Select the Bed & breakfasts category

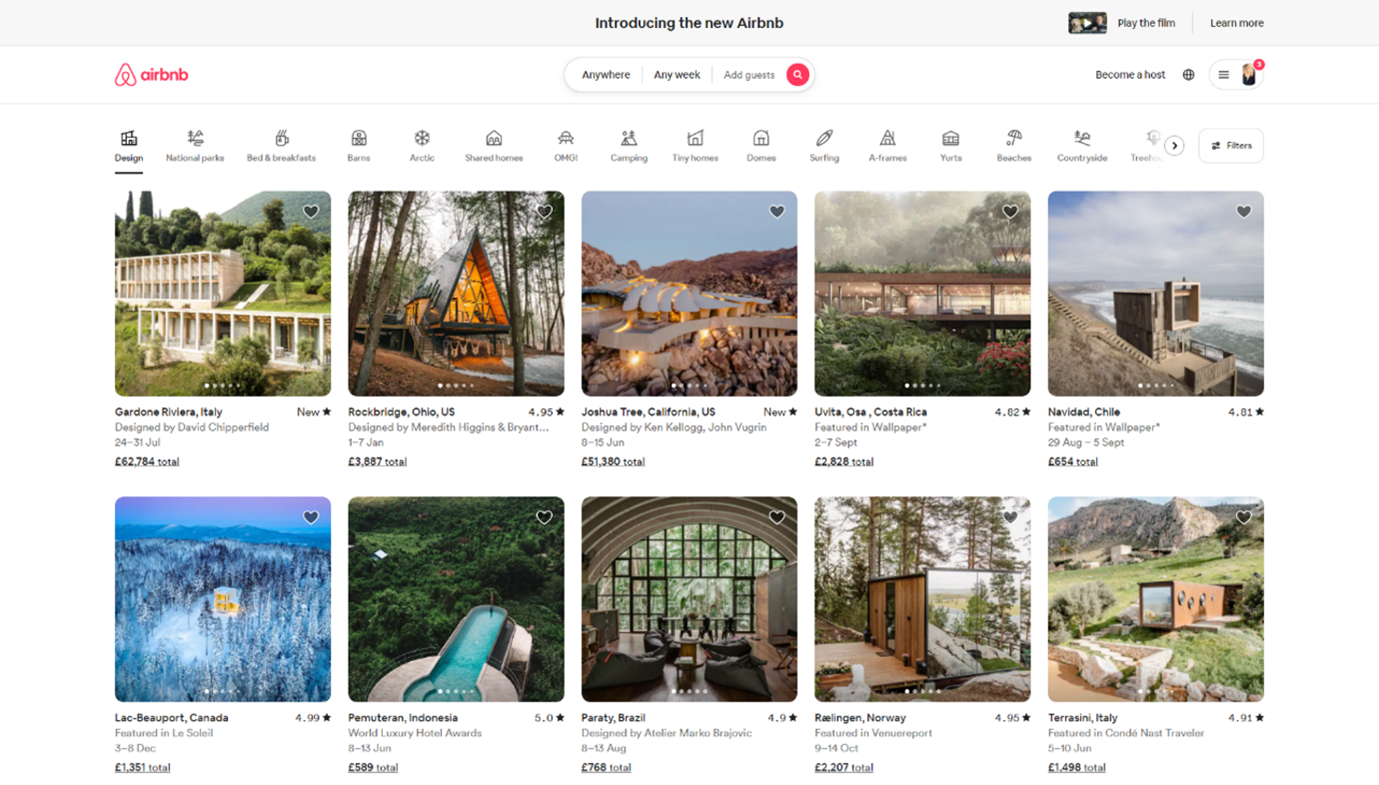click(281, 146)
